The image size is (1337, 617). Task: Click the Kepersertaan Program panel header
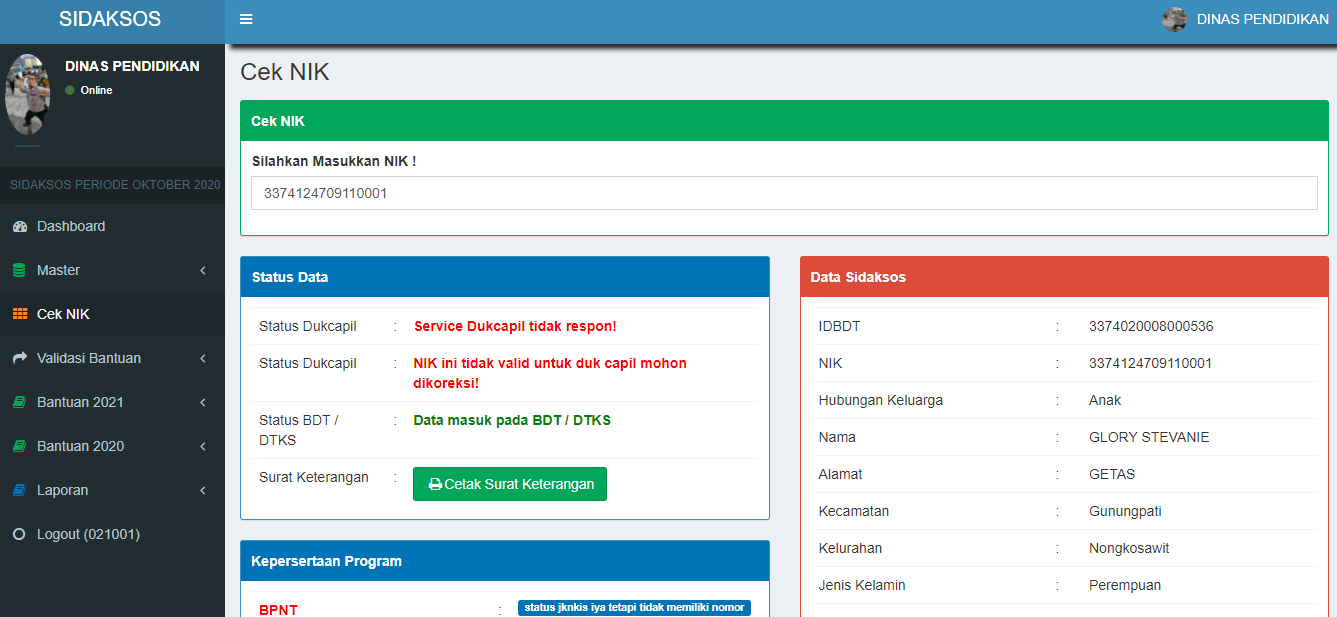(x=505, y=561)
